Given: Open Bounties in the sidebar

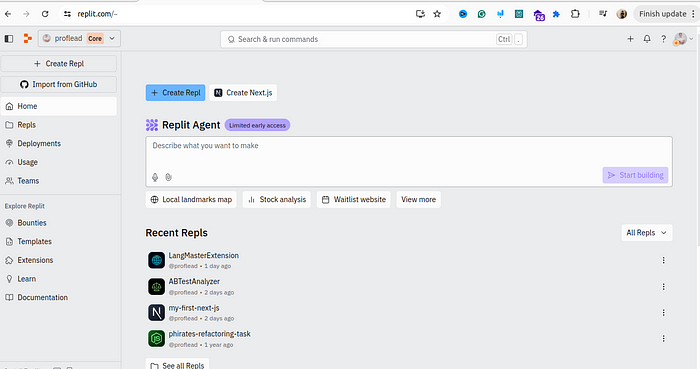Looking at the screenshot, I should click(58, 223).
